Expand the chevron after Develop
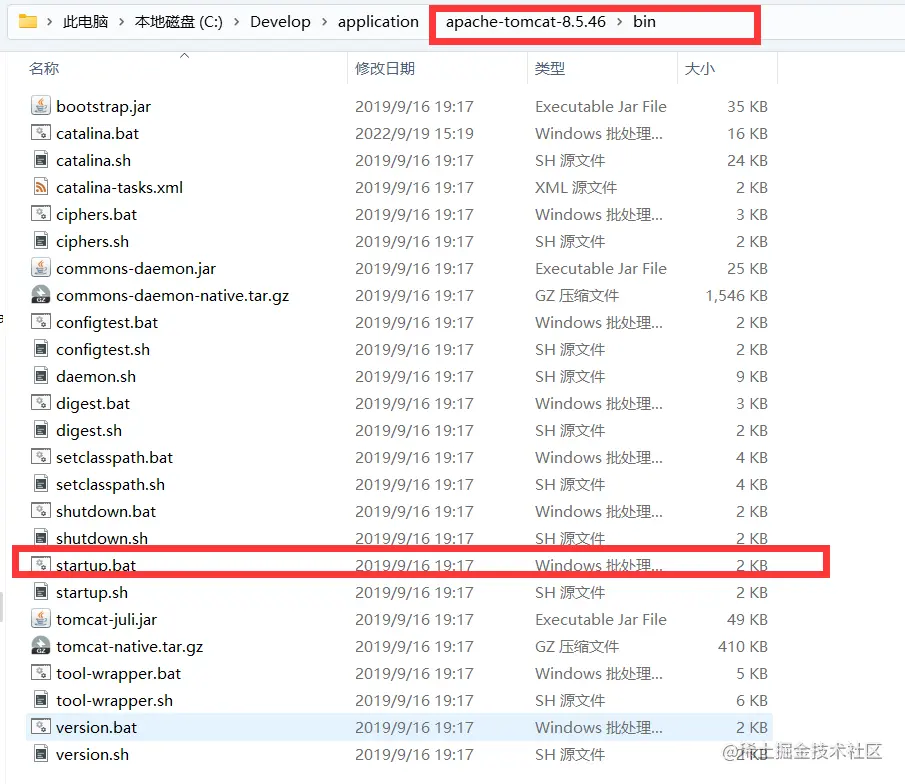Viewport: 905px width, 784px height. (324, 22)
